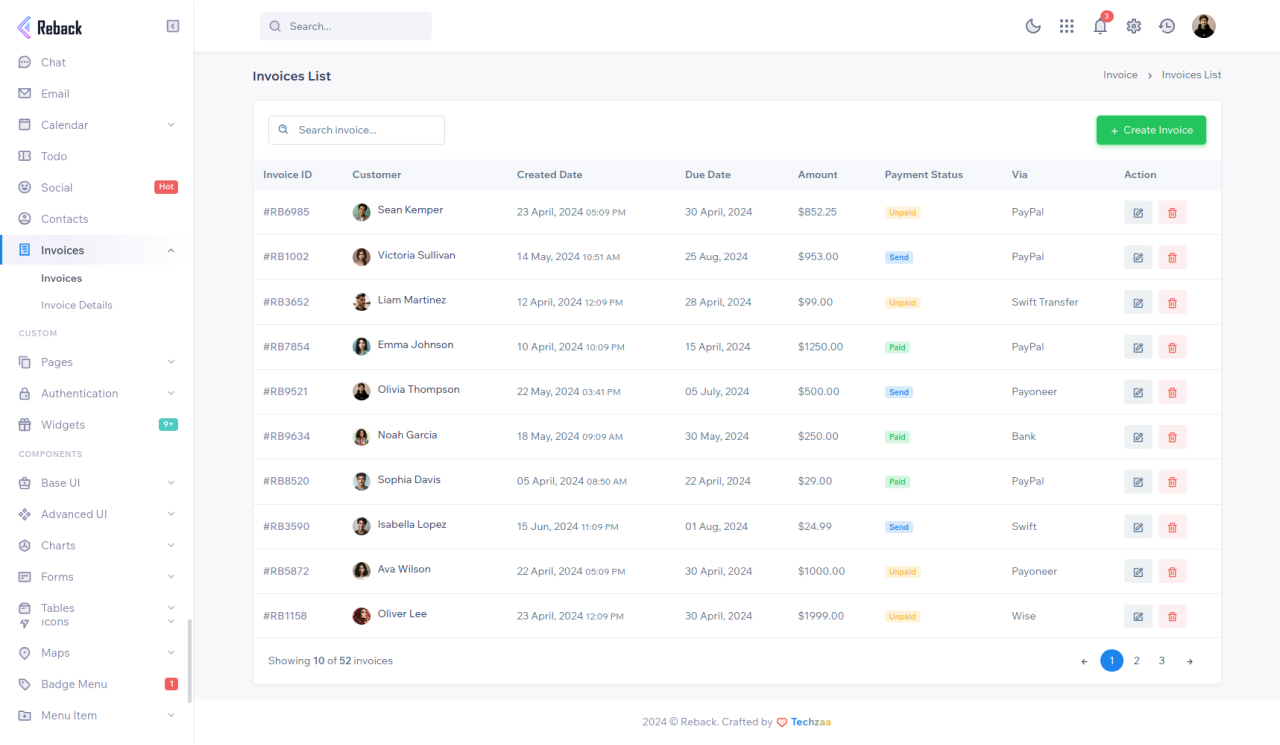Screen dimensions: 1280x745
Task: Click the Create Invoice button
Action: 1151,130
